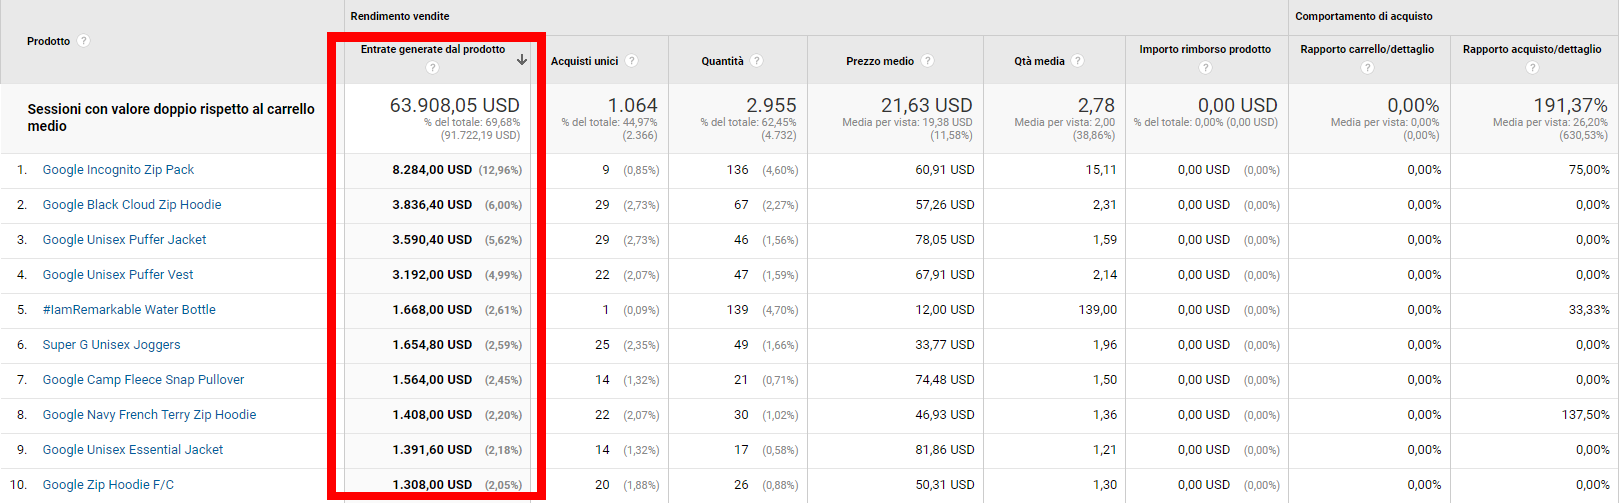Viewport: 1619px width, 503px height.
Task: Select revenue cell 1.564,00 USD
Action: [432, 380]
